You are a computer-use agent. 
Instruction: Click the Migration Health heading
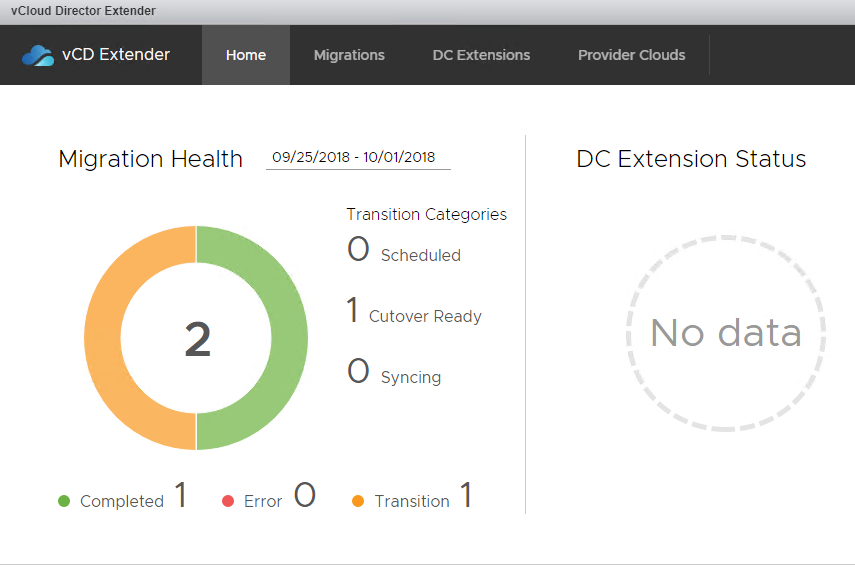150,159
